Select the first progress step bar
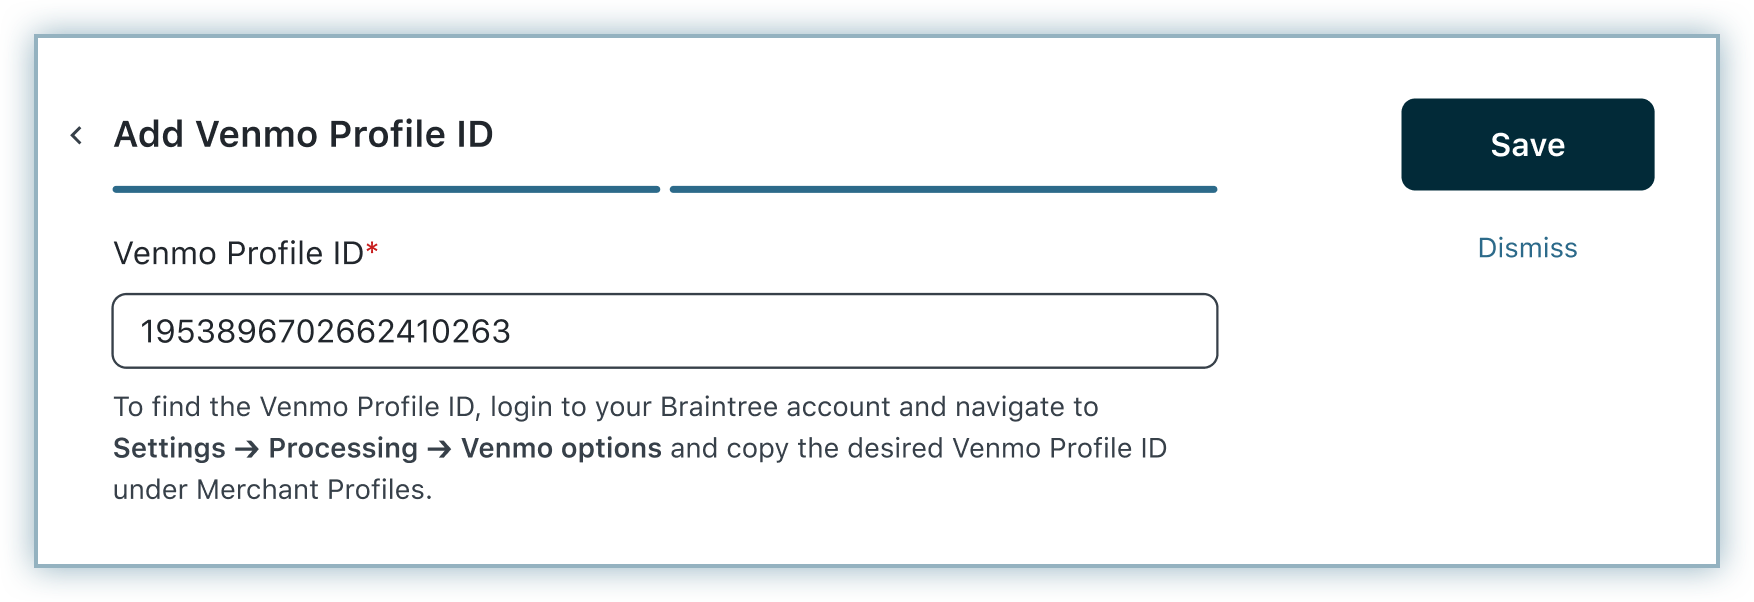Image resolution: width=1754 pixels, height=602 pixels. click(386, 189)
